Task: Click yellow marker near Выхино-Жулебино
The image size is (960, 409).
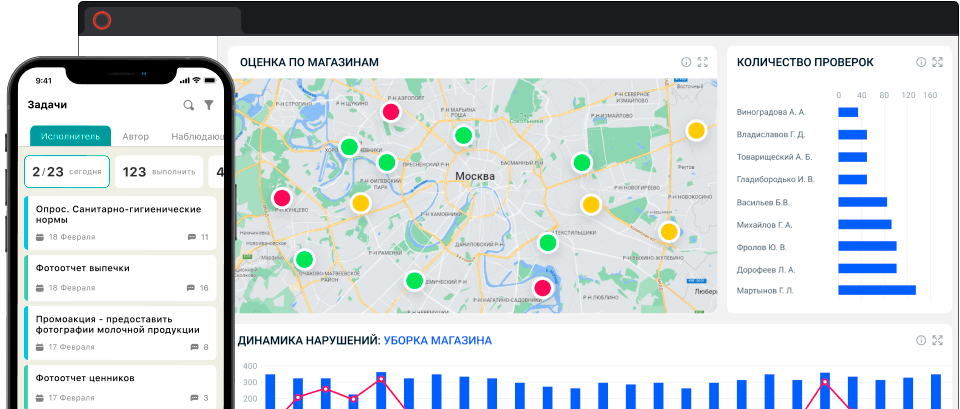Action: [x=669, y=232]
